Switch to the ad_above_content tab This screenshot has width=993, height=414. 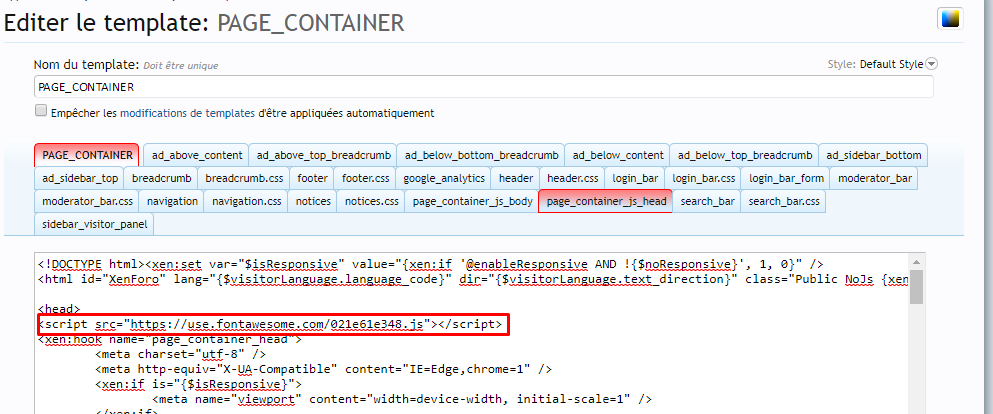(x=196, y=155)
